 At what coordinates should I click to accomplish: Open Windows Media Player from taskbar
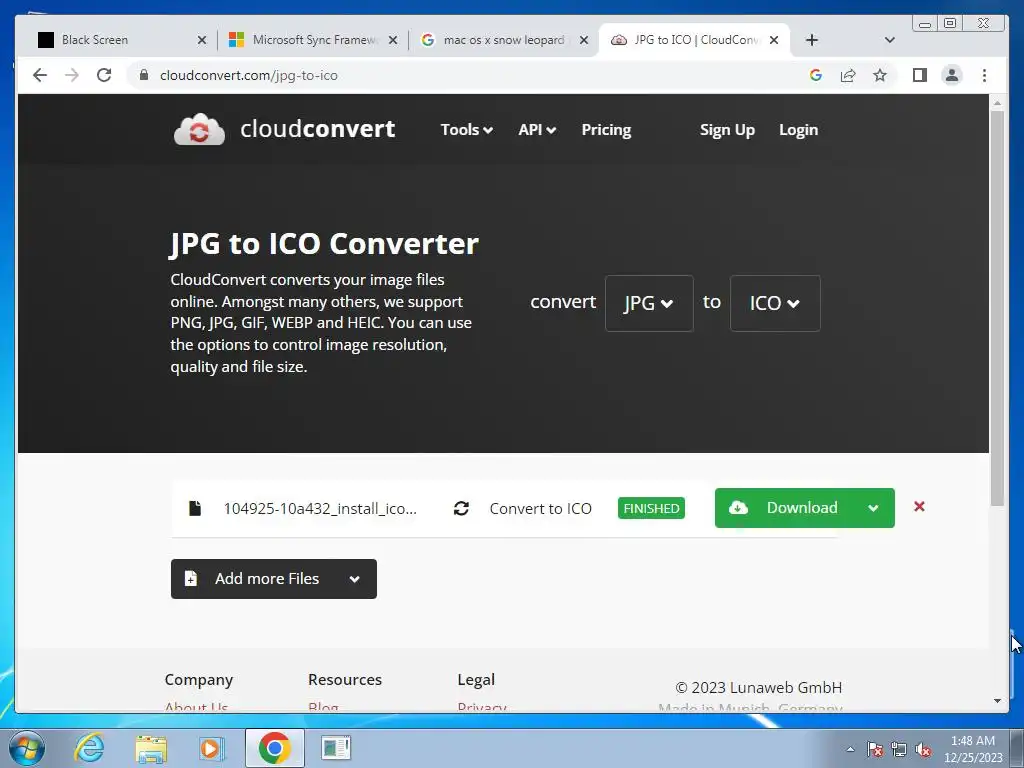click(x=212, y=748)
